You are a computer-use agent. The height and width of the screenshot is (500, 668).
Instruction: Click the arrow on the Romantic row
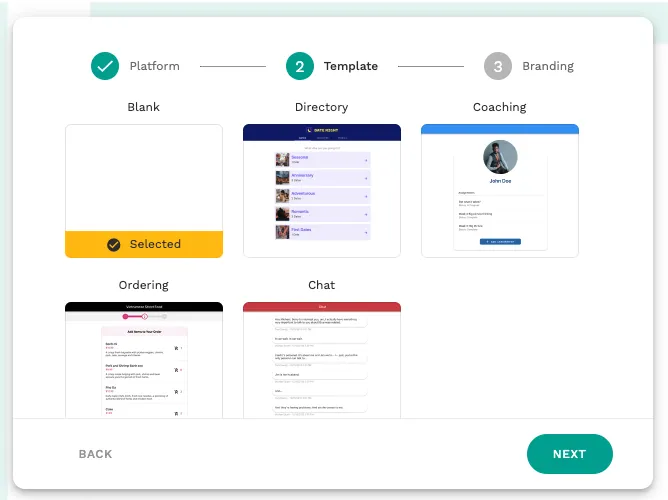click(366, 214)
